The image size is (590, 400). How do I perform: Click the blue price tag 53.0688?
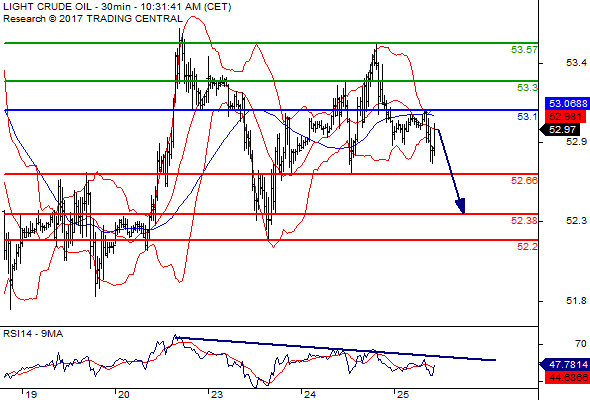point(568,103)
